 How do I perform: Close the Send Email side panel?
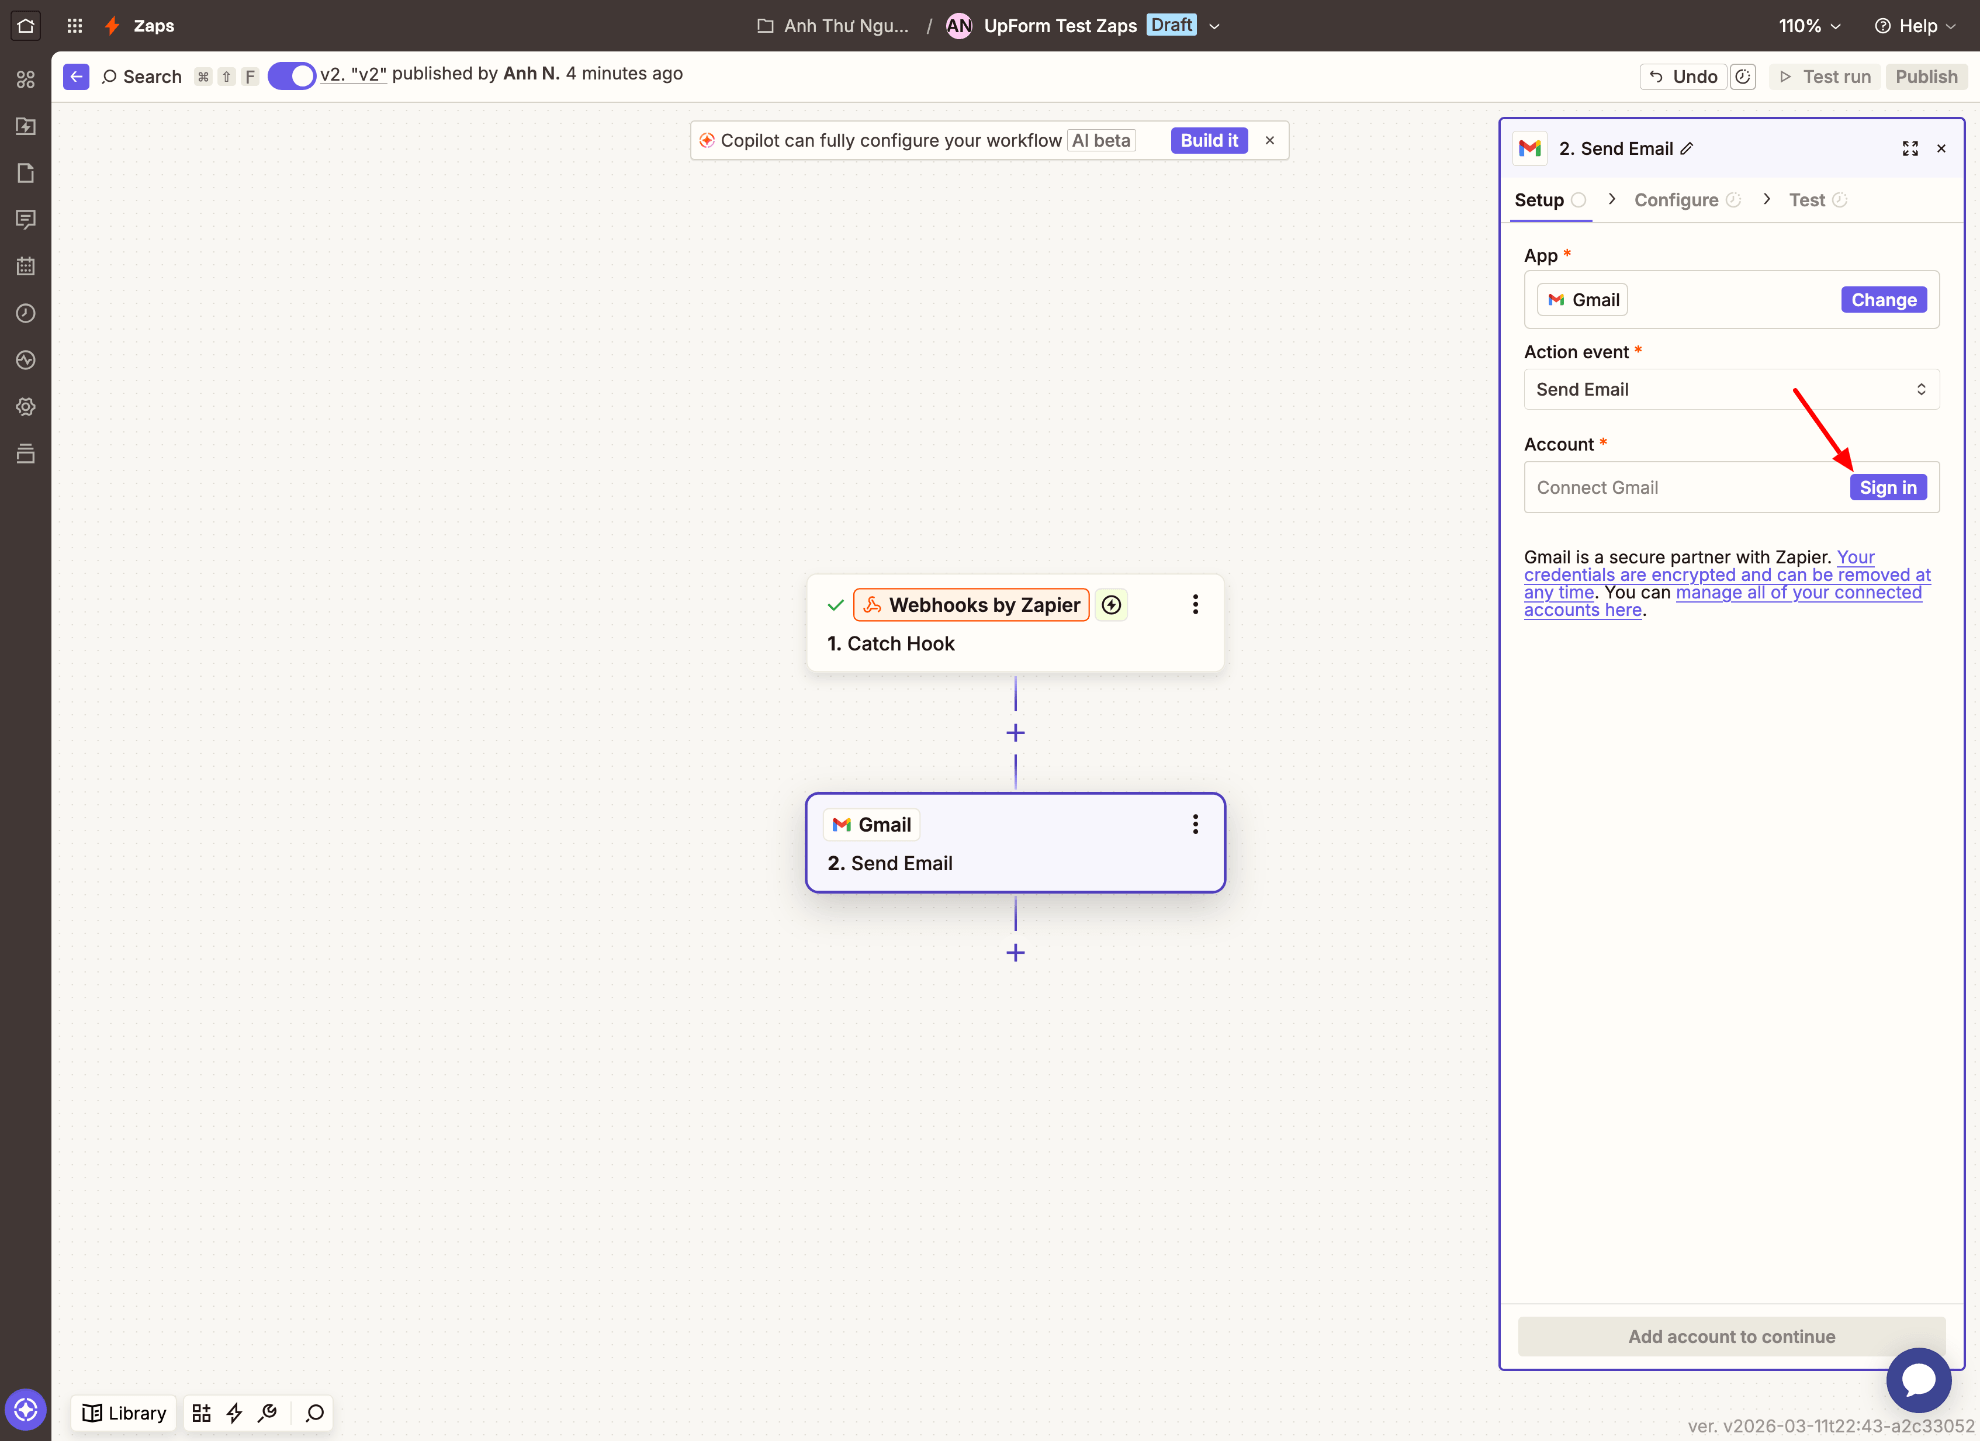tap(1942, 149)
